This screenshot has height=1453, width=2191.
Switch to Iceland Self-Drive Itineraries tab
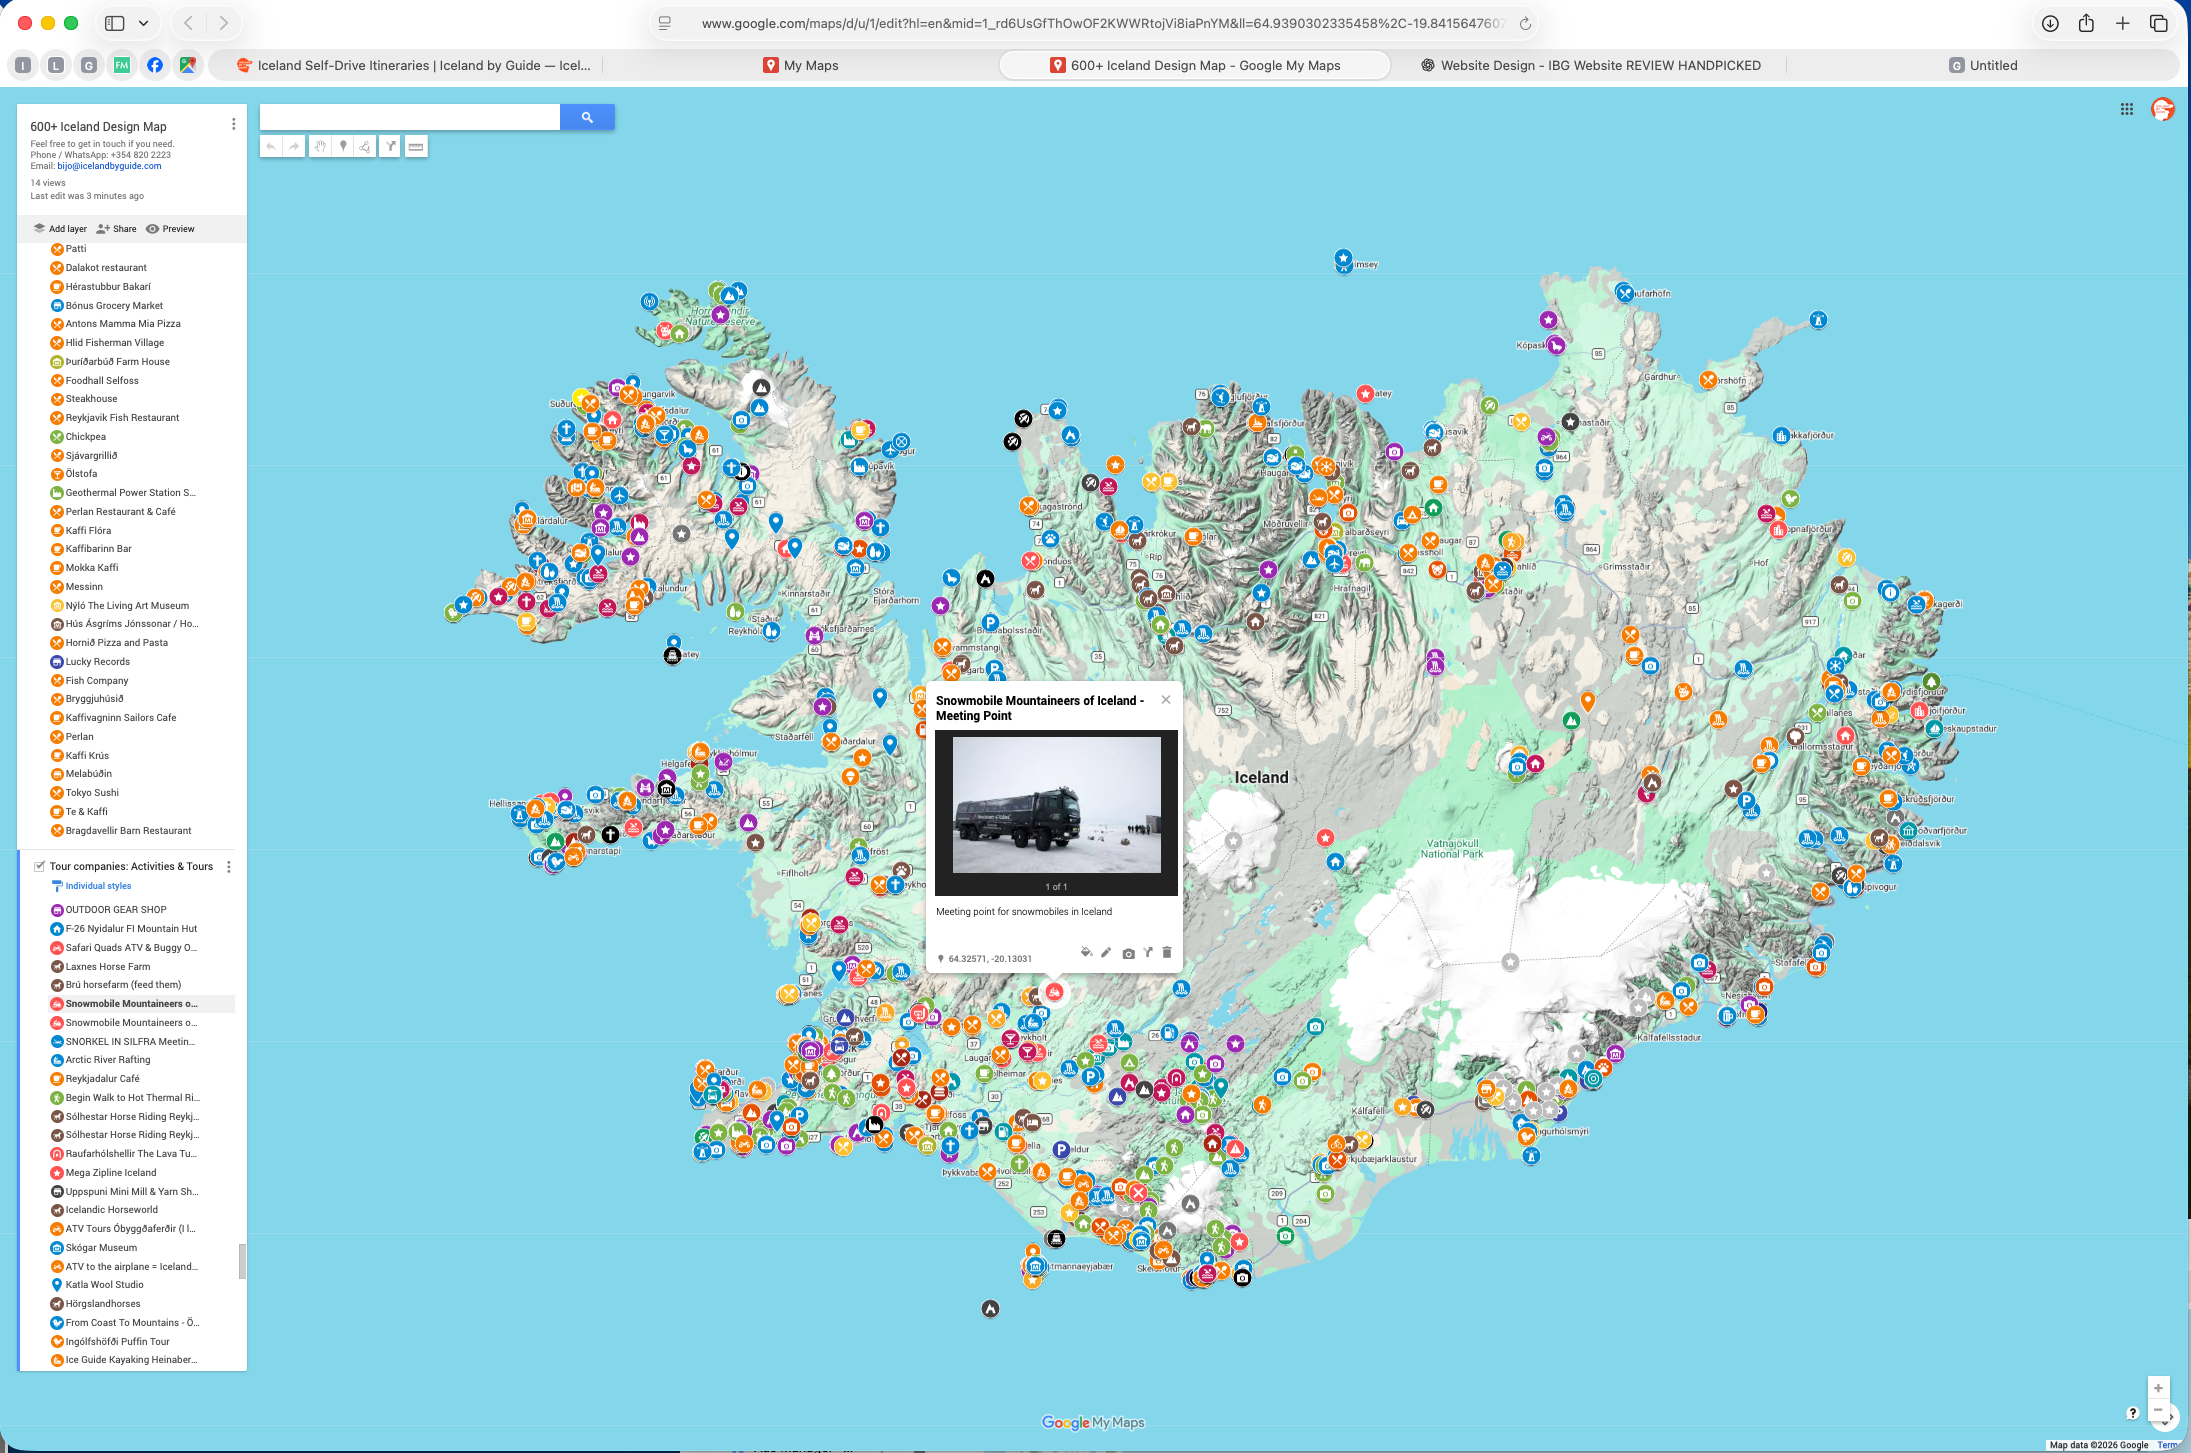[x=412, y=65]
